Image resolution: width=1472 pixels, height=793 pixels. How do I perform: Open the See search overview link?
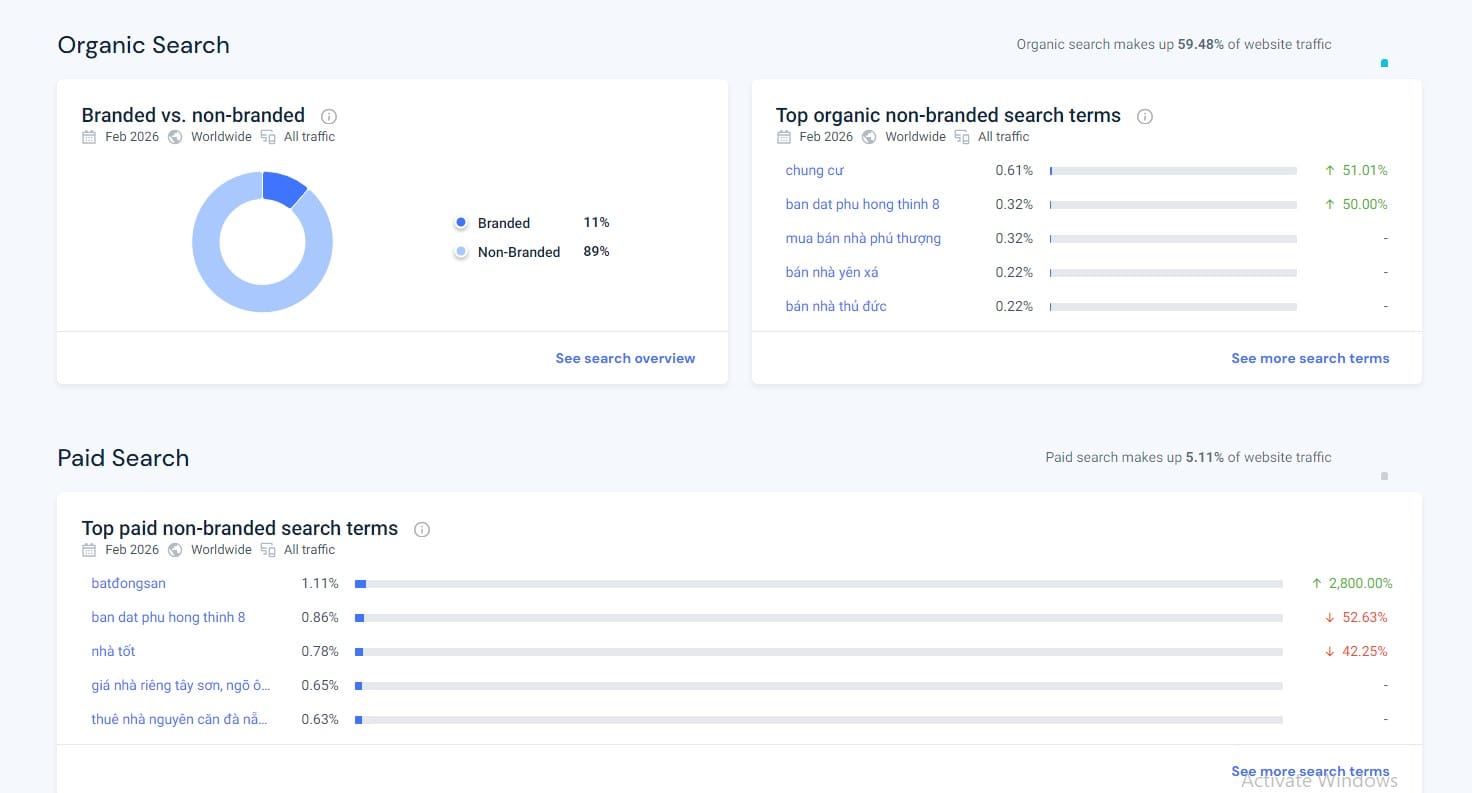tap(625, 358)
